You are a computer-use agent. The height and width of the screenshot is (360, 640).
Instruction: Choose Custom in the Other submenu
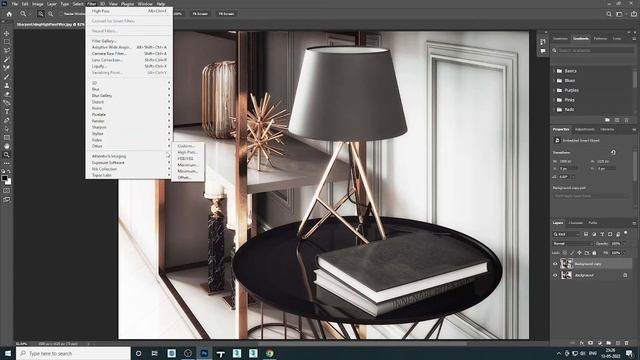pos(187,146)
